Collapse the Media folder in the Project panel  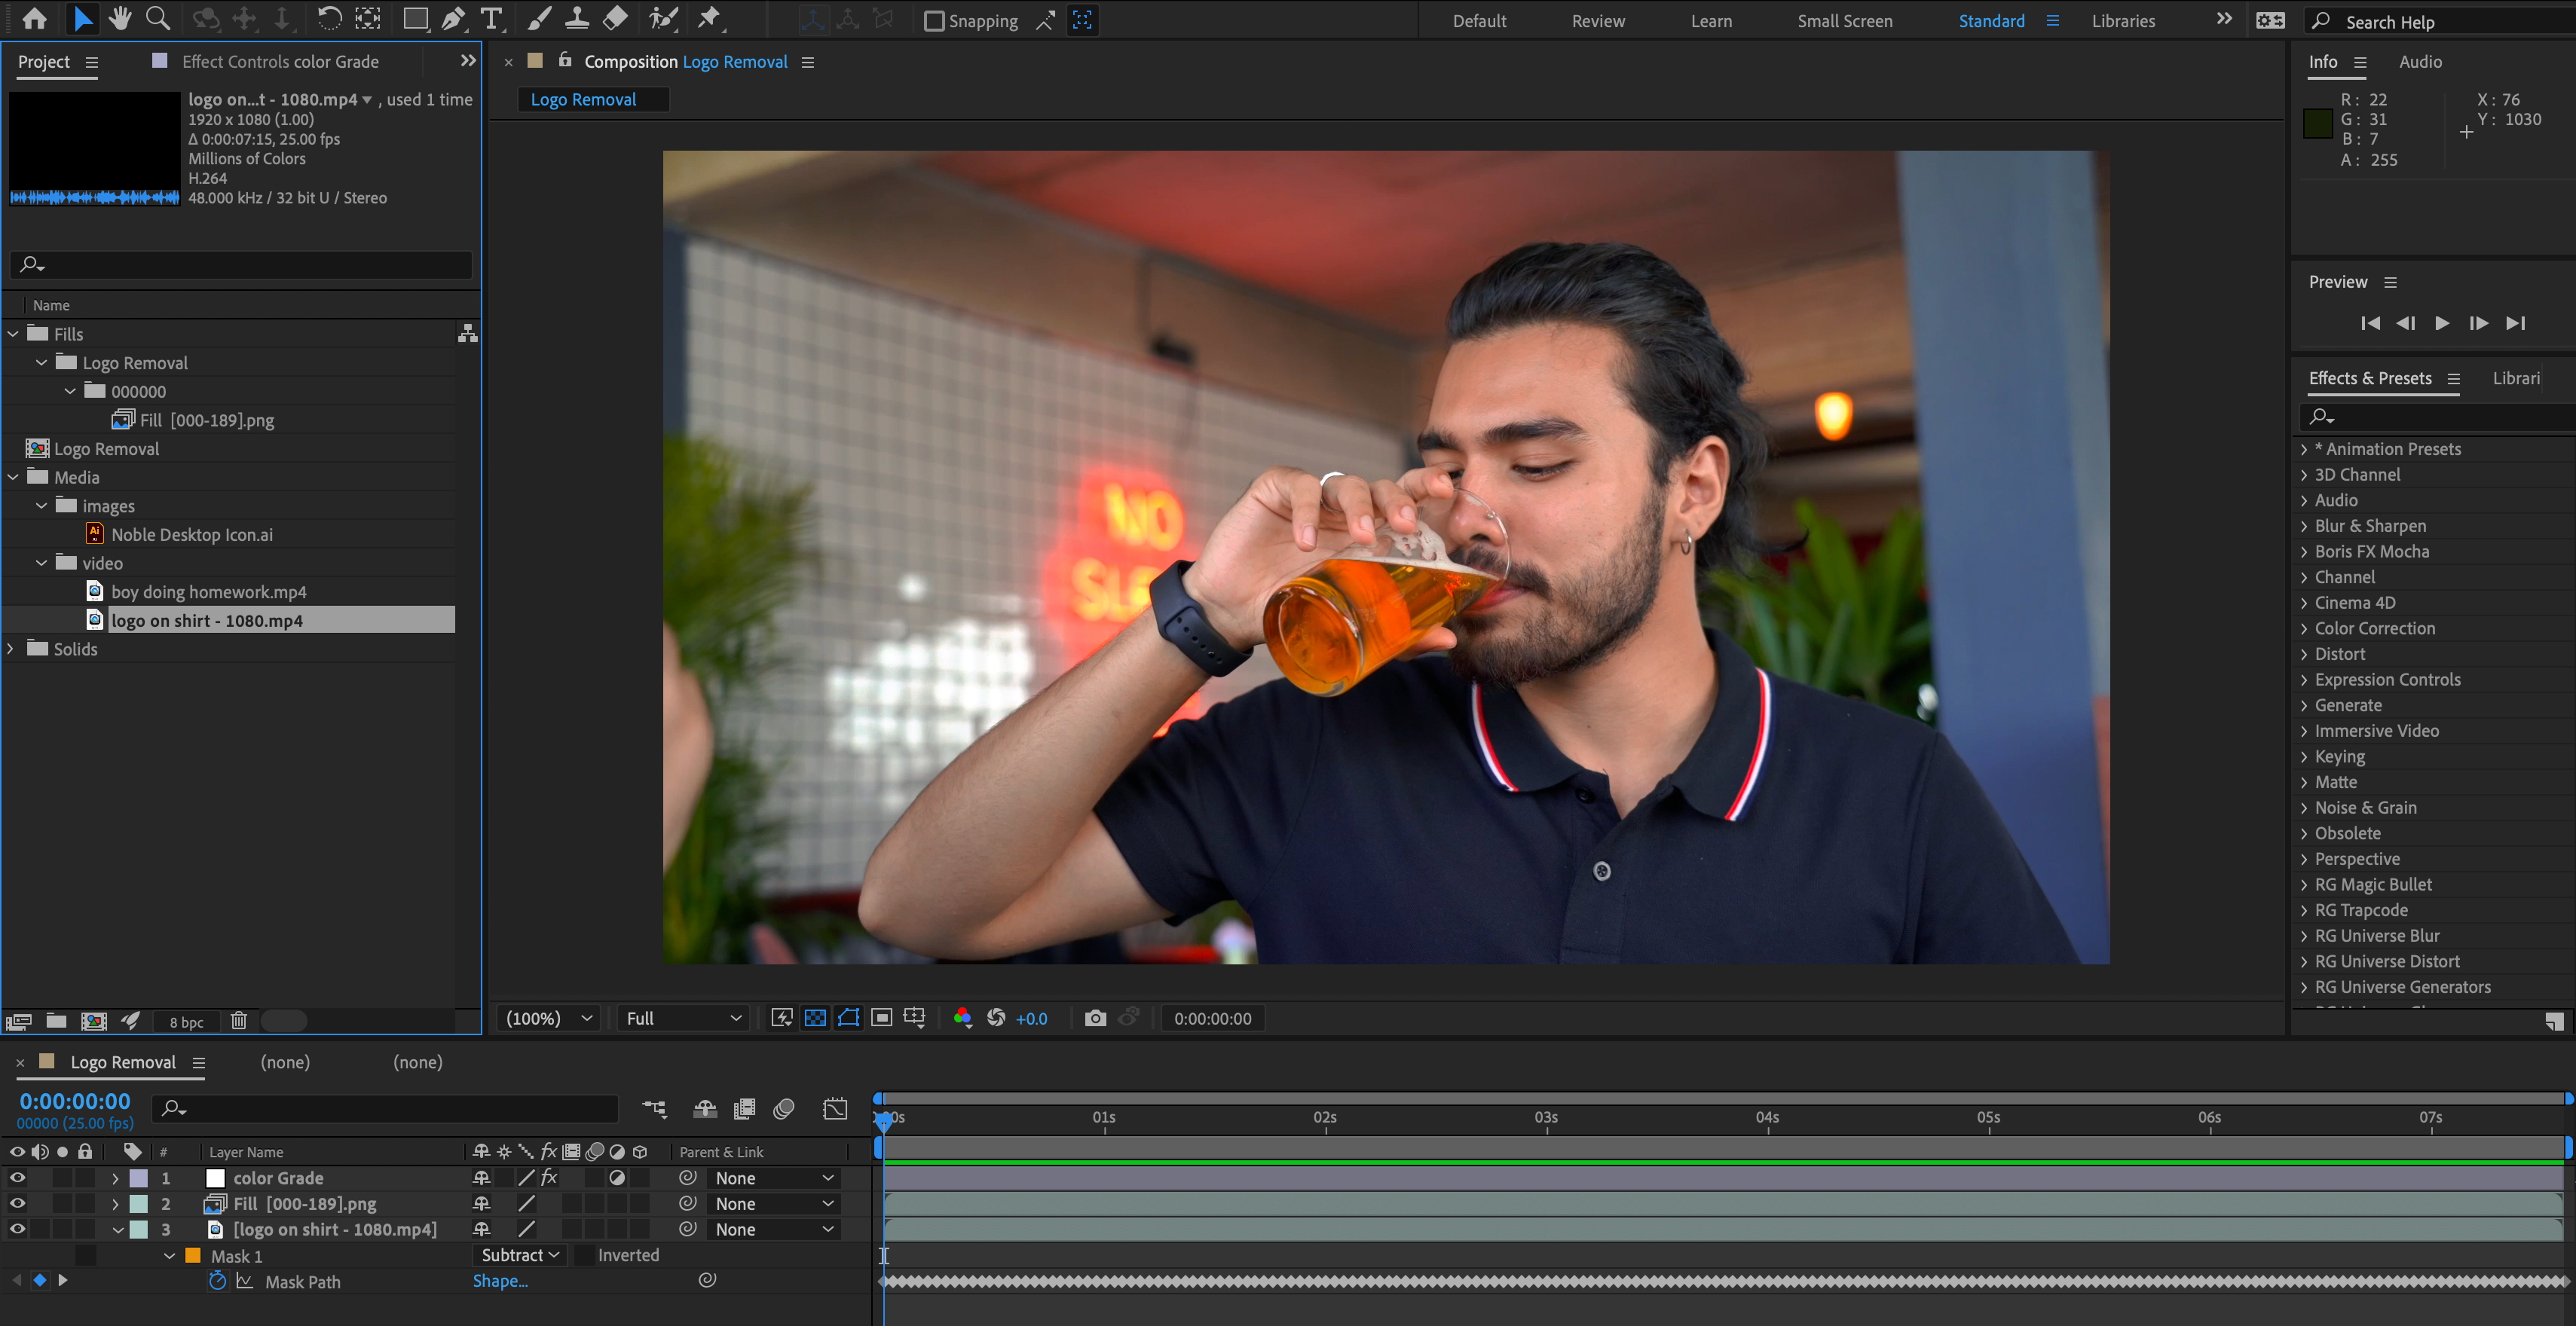pos(12,477)
